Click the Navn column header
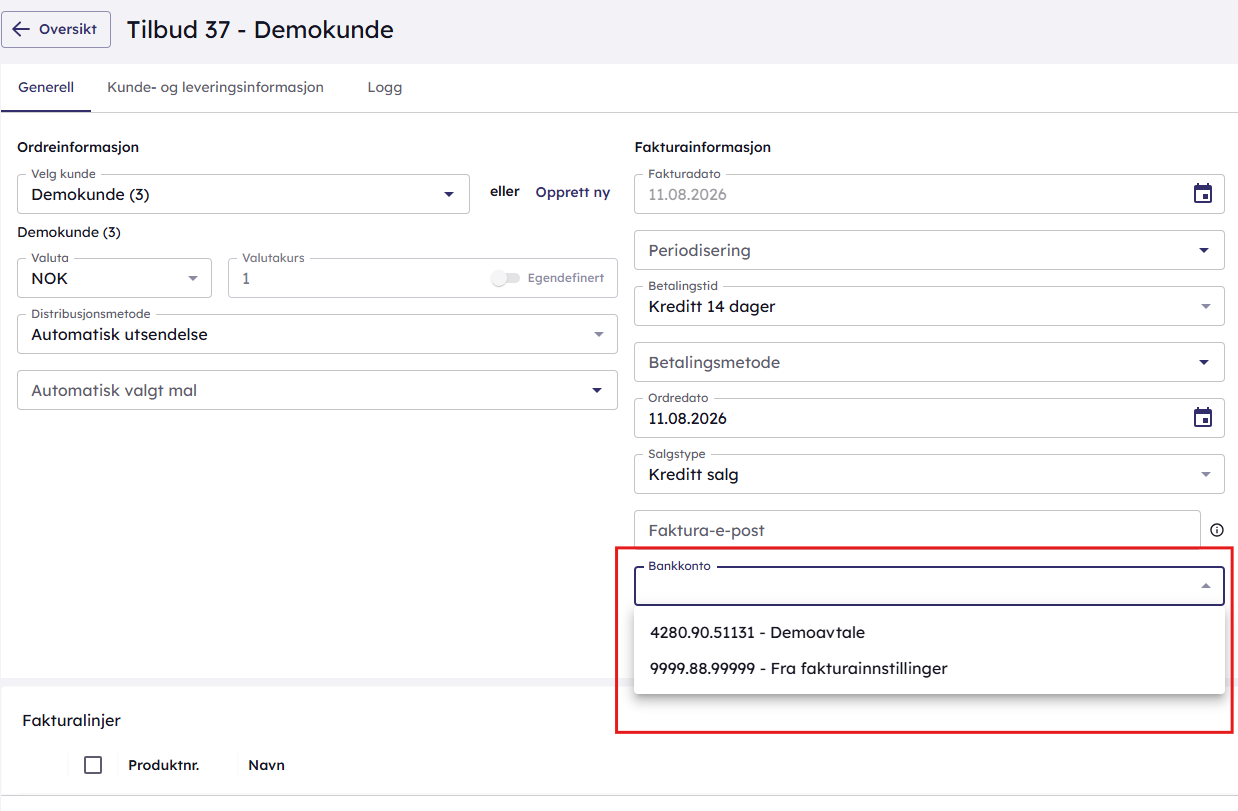 tap(267, 765)
